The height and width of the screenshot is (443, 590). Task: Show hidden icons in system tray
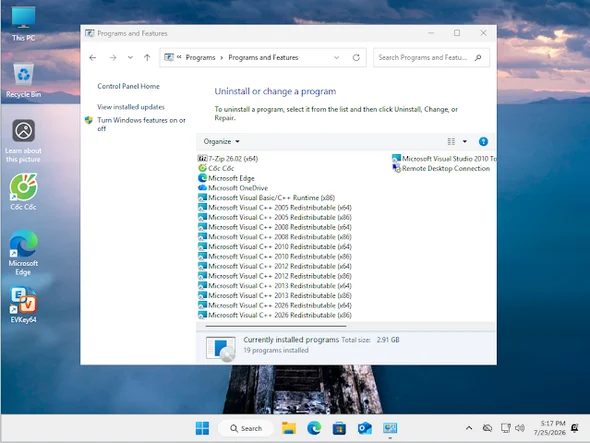(469, 428)
